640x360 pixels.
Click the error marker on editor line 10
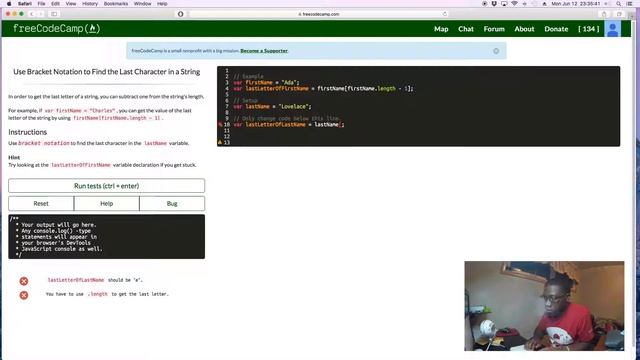click(220, 124)
